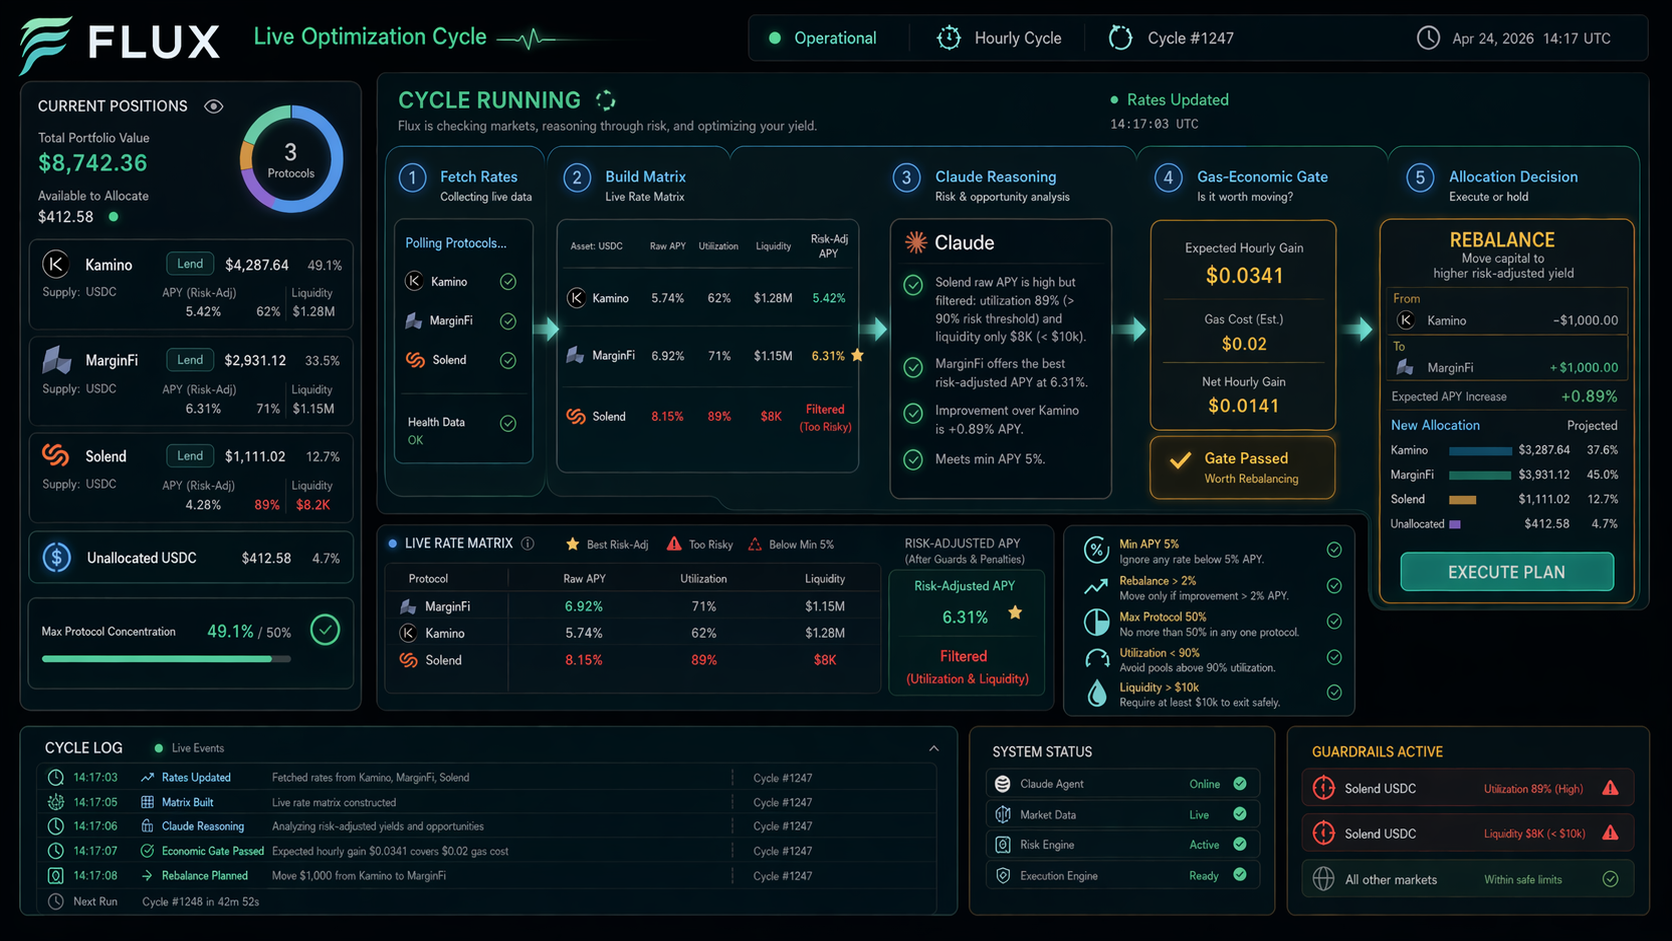Toggle the Liquidity > $10k rule check
The image size is (1672, 941).
coord(1334,692)
